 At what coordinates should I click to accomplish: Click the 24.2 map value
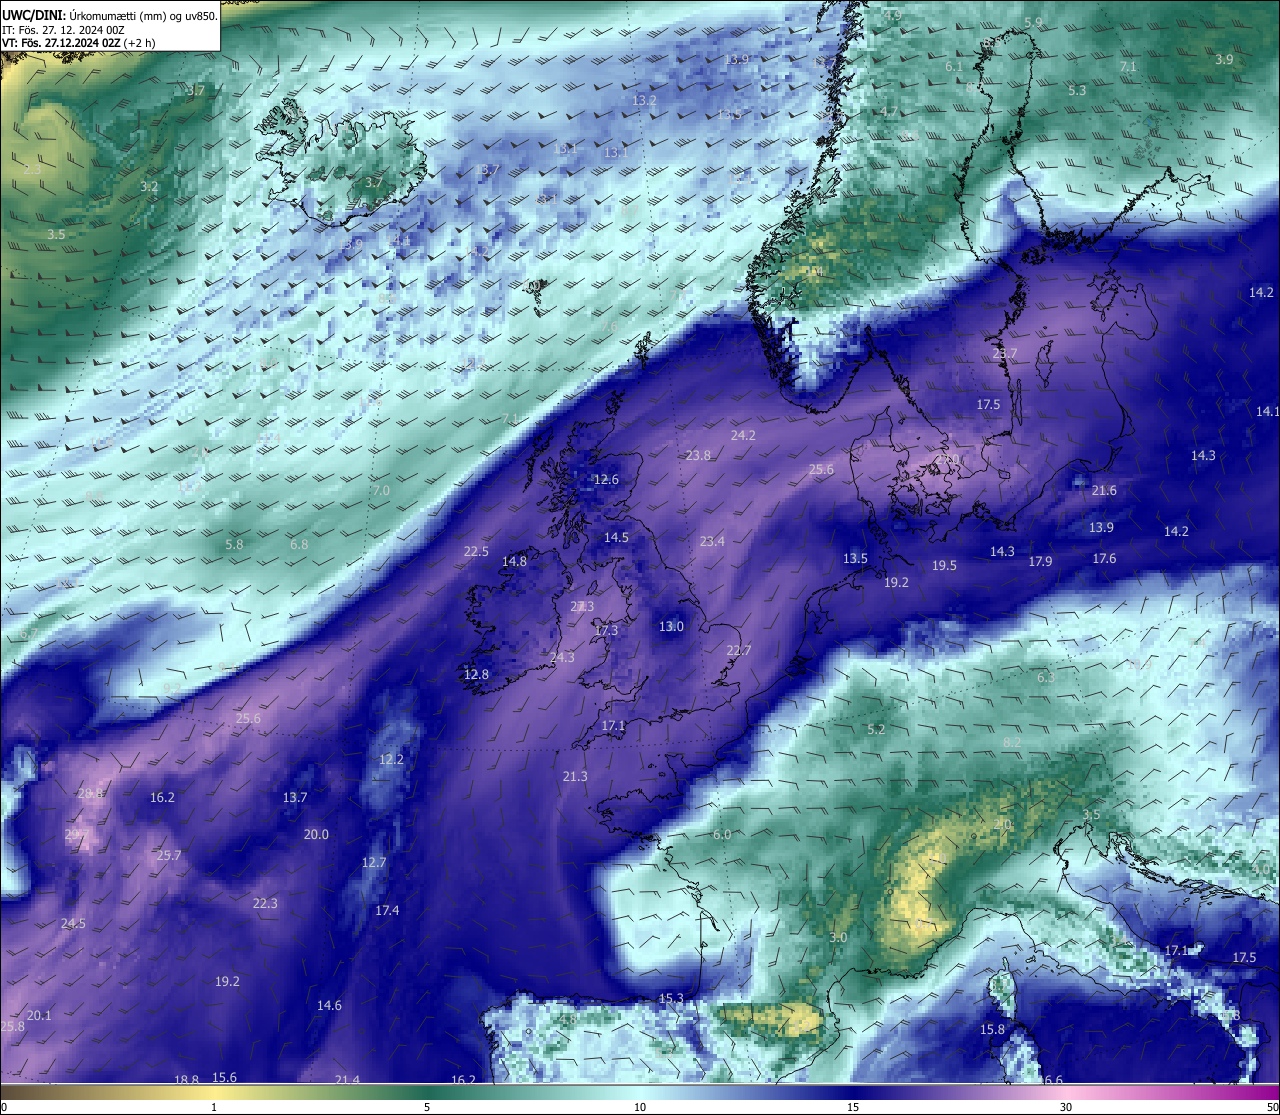tap(743, 436)
